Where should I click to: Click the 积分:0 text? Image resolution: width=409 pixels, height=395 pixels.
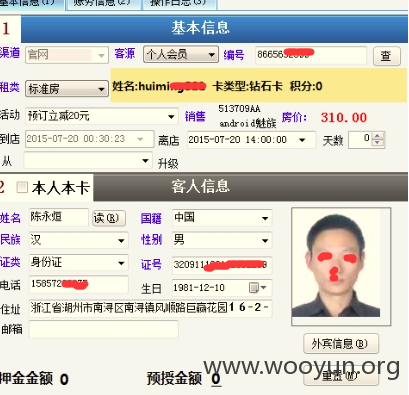pos(306,86)
